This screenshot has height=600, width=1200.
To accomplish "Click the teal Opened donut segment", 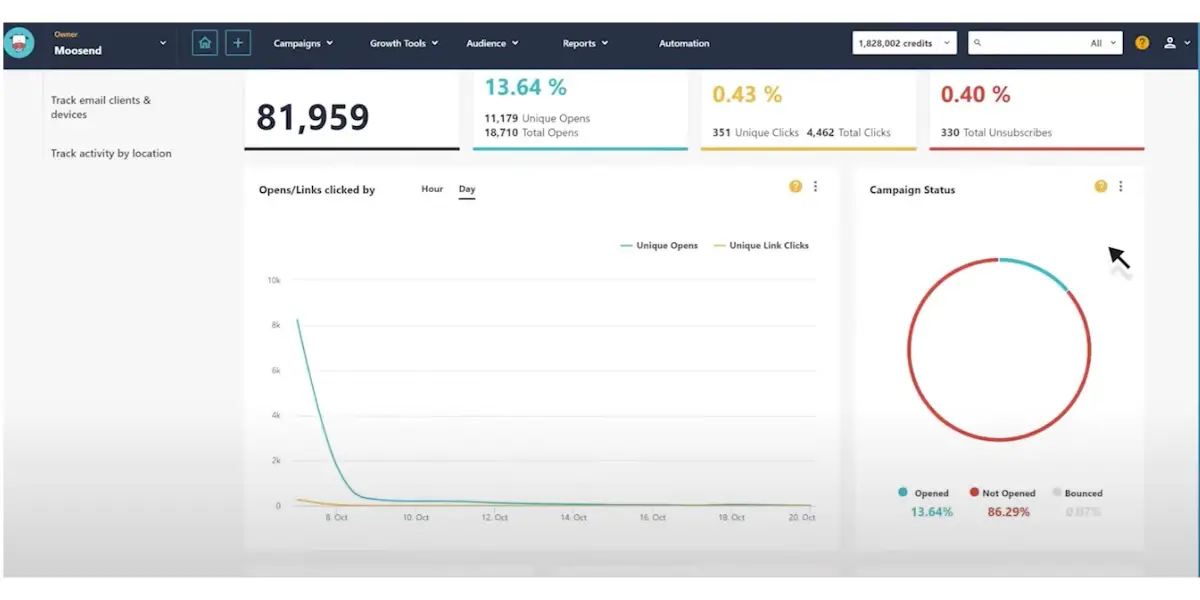I will tap(1038, 271).
